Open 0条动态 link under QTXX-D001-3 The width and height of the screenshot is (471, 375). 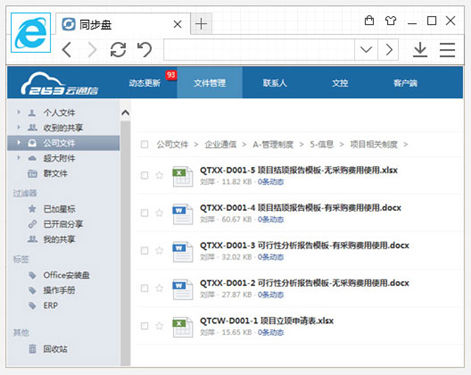coord(270,257)
